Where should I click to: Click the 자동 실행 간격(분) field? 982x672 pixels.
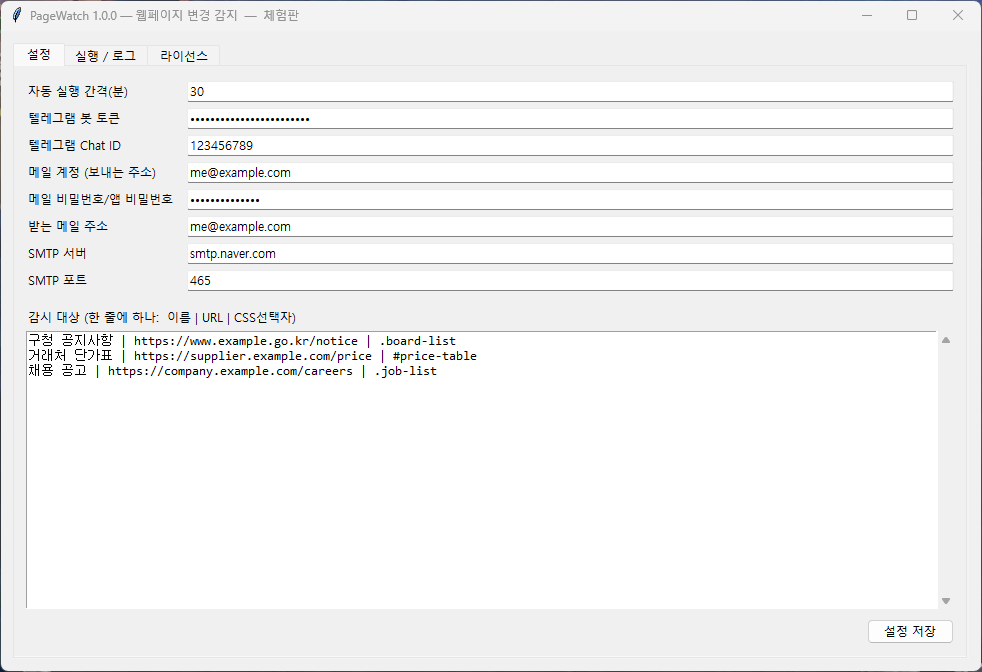pos(570,91)
